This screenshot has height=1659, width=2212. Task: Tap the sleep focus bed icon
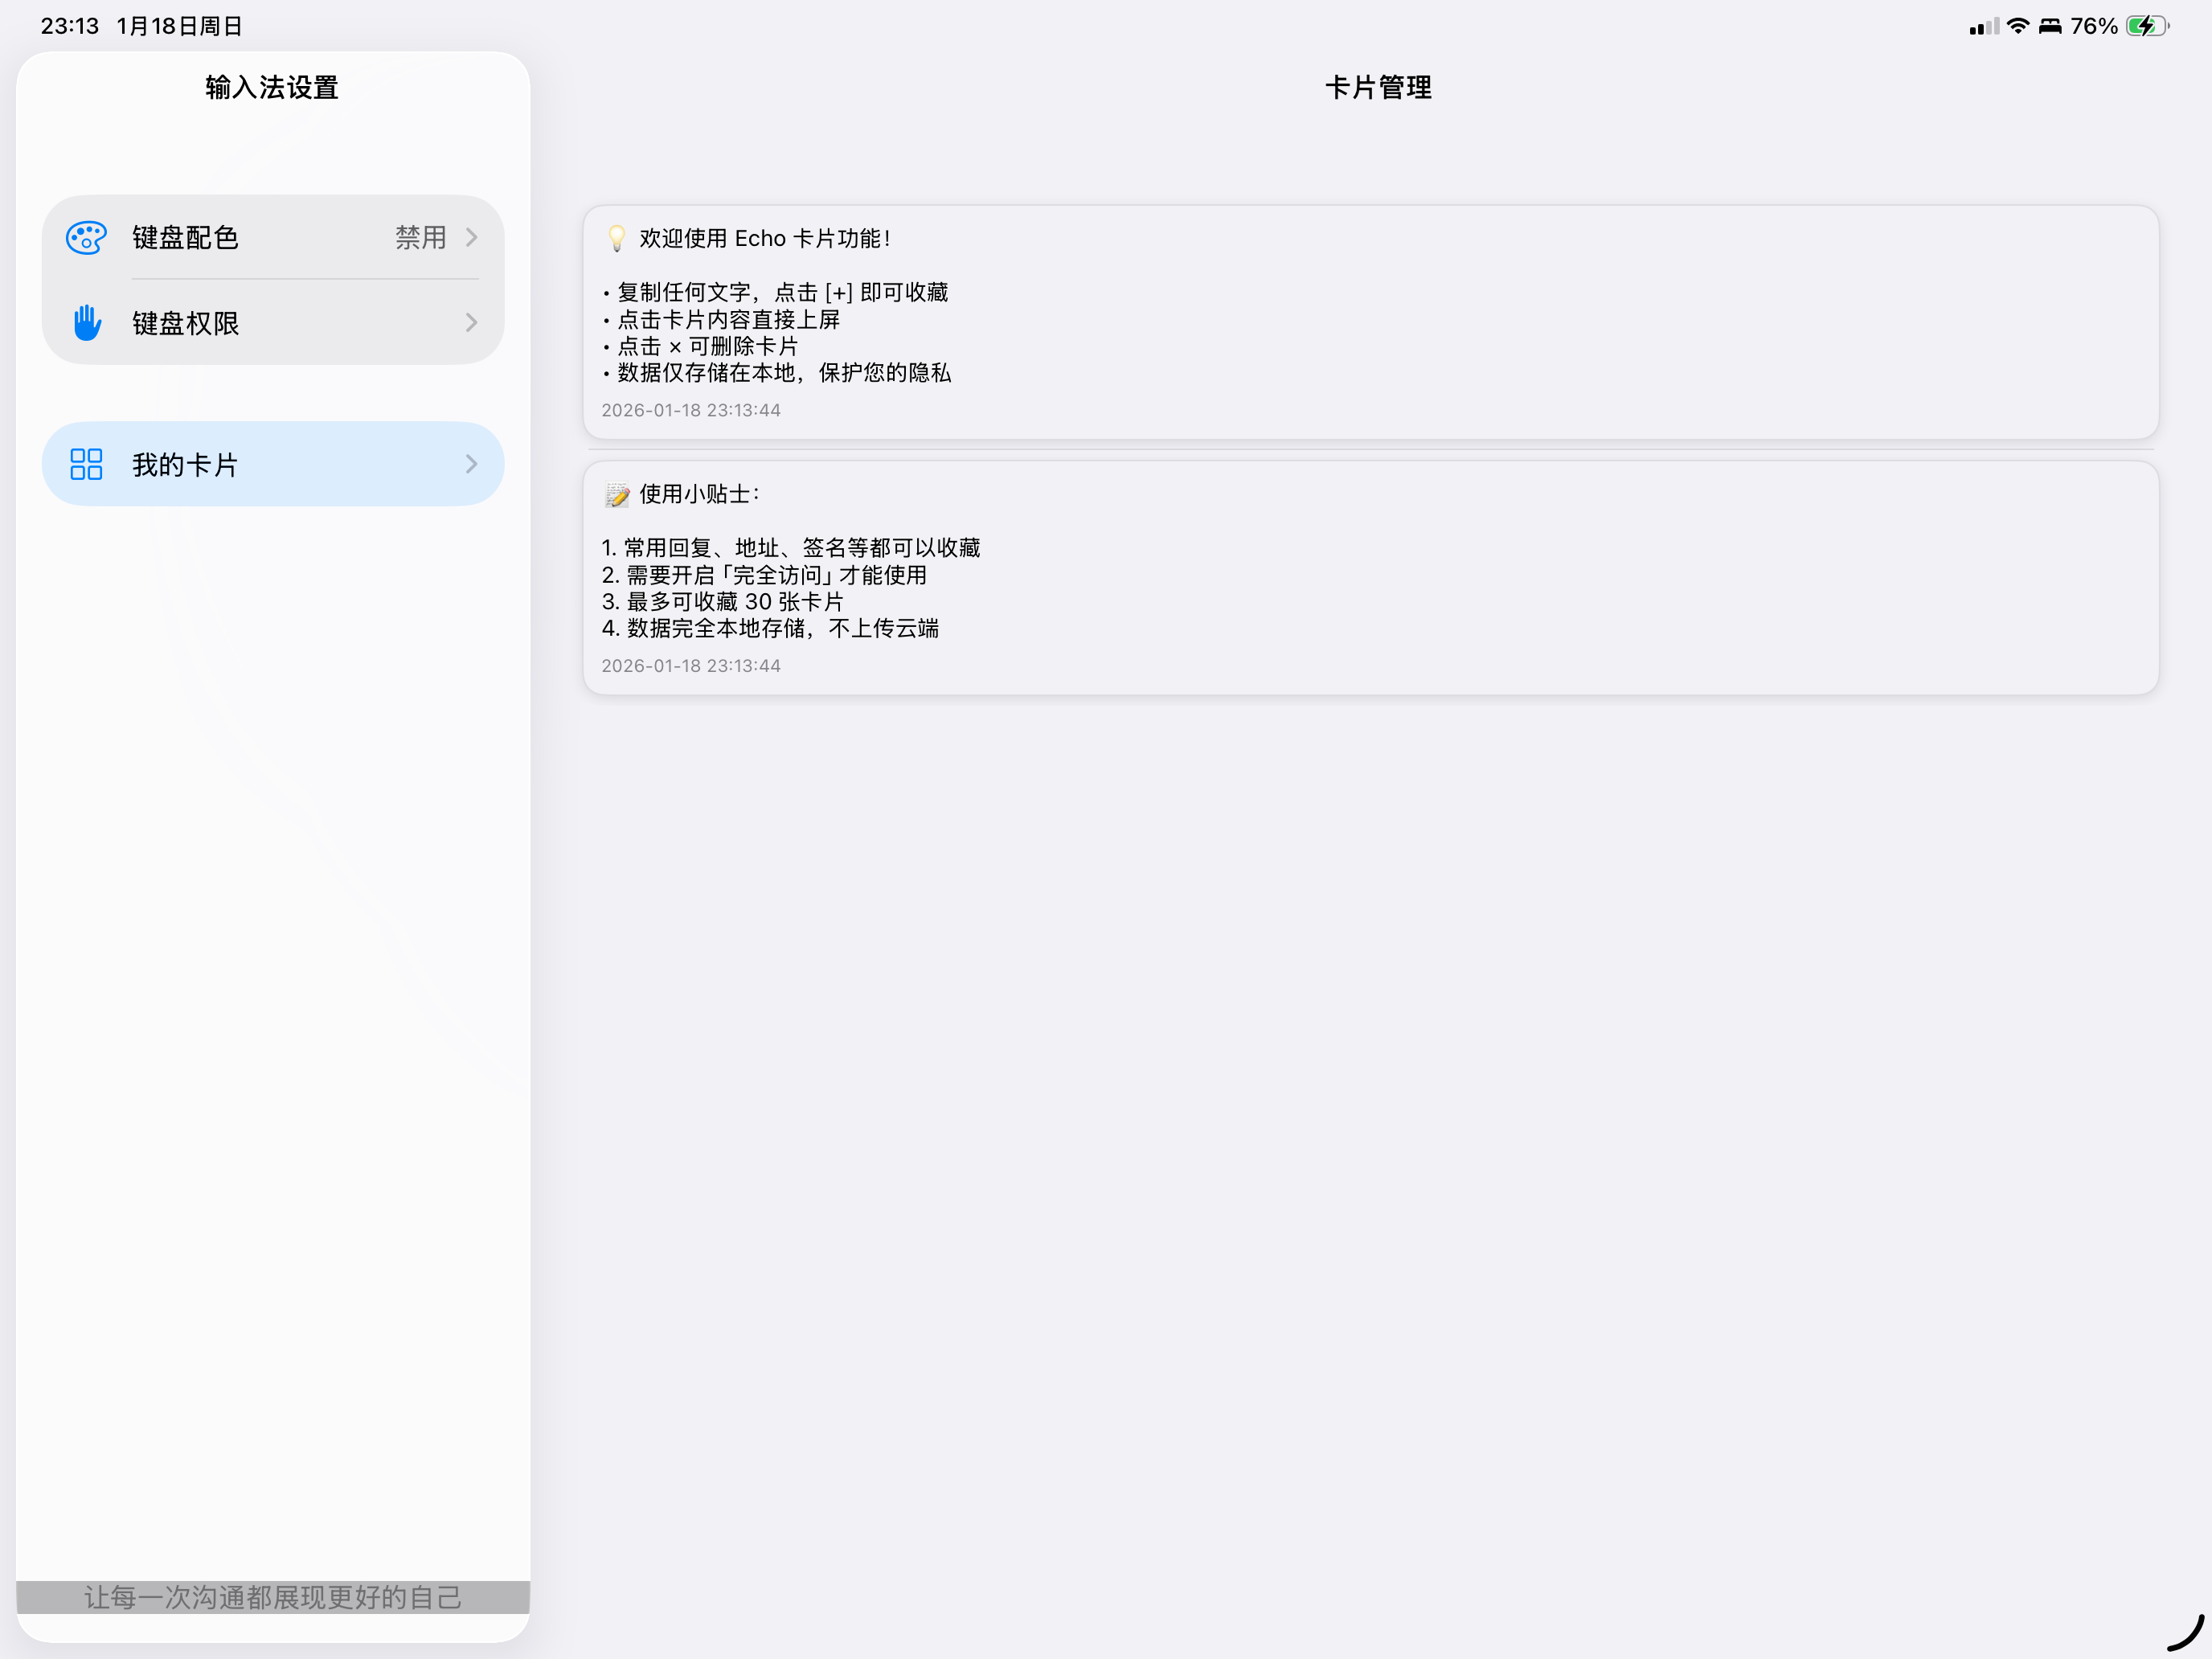[2050, 26]
